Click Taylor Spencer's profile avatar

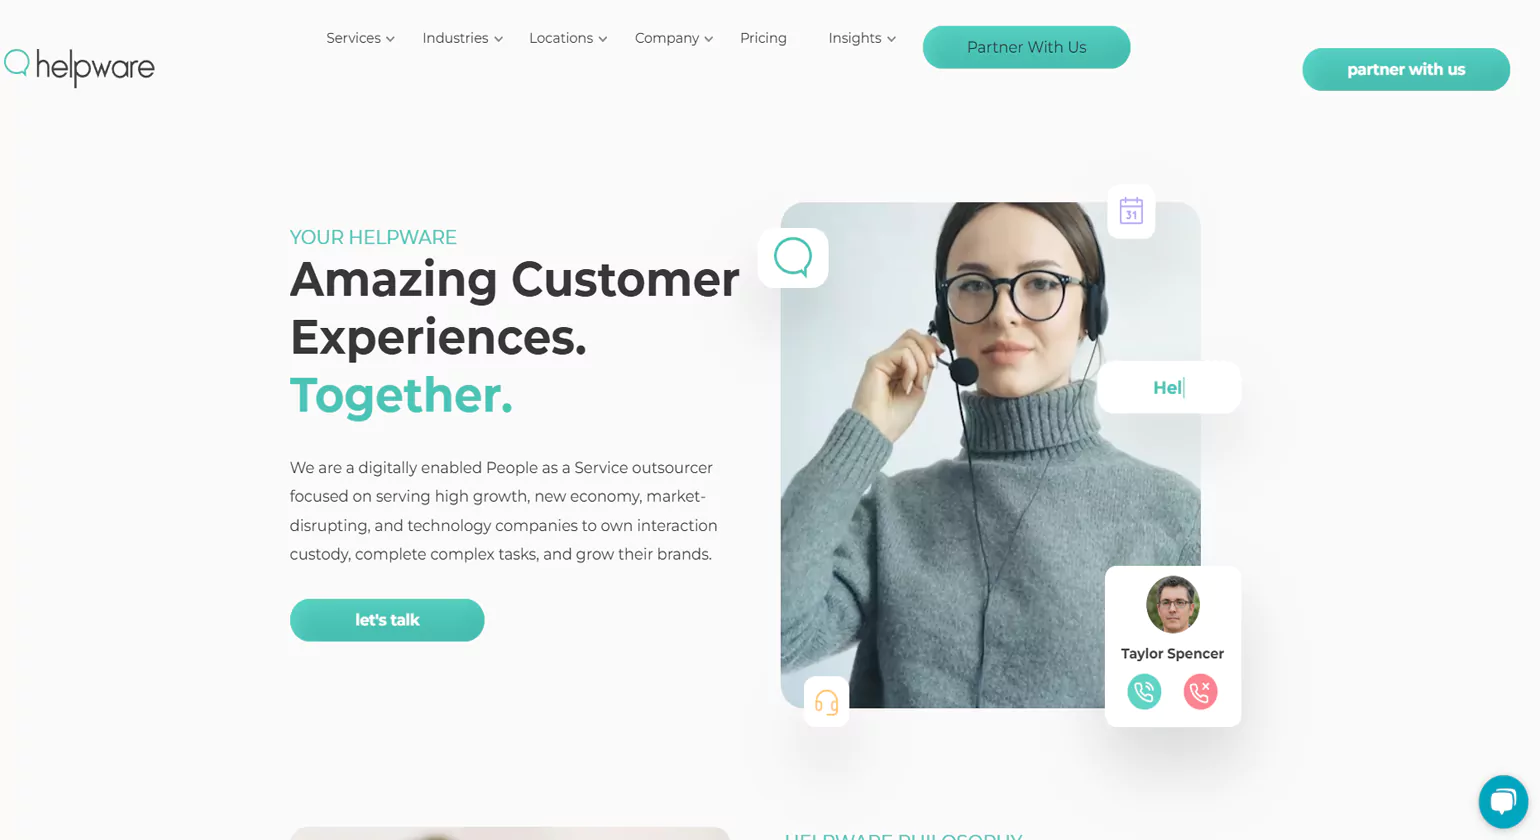pyautogui.click(x=1173, y=604)
